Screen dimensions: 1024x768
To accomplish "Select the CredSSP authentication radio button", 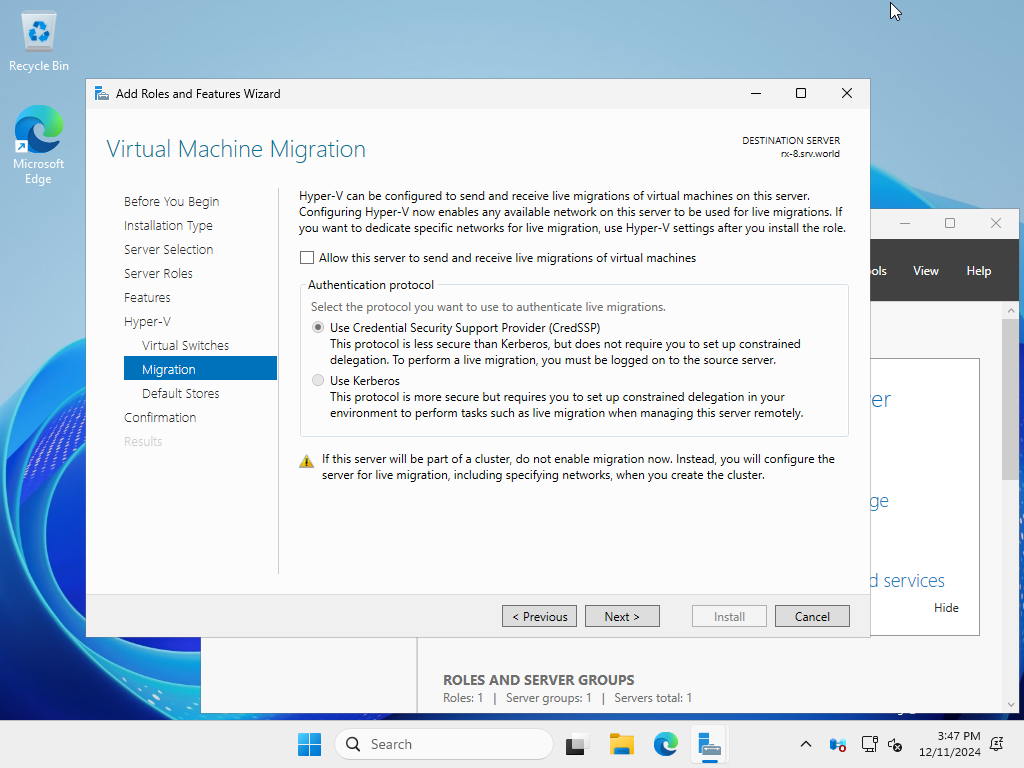I will point(318,327).
